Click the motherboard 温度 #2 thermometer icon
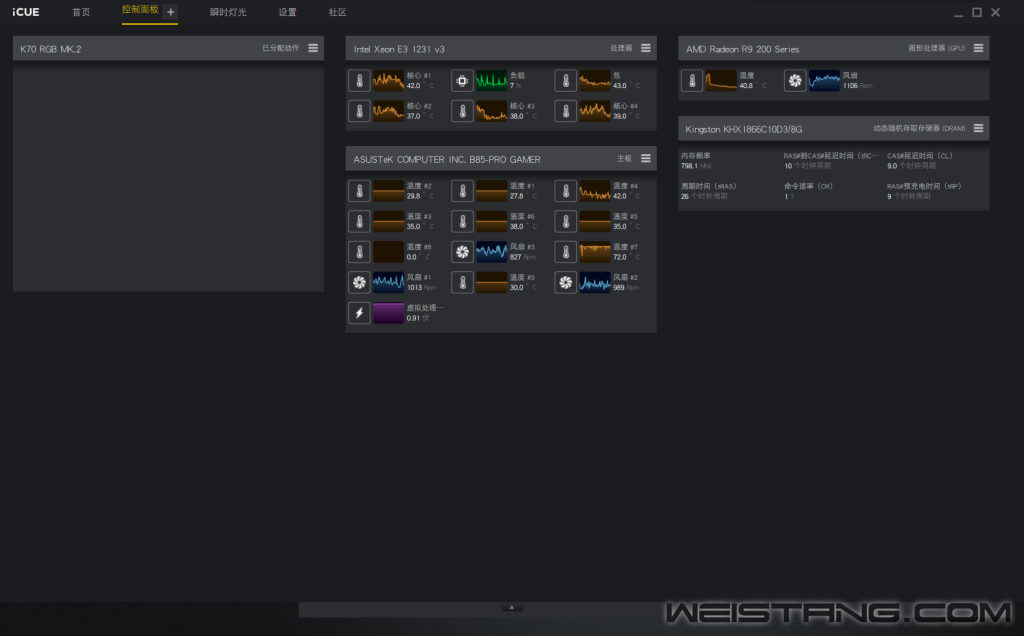1024x636 pixels. 359,191
